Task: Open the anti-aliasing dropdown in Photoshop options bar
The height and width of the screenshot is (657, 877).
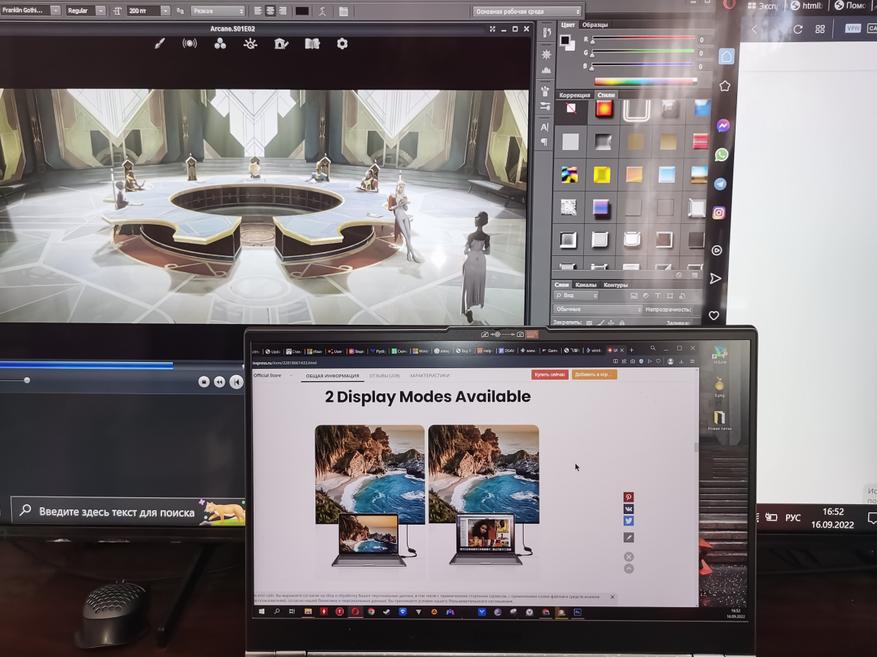Action: pyautogui.click(x=218, y=11)
